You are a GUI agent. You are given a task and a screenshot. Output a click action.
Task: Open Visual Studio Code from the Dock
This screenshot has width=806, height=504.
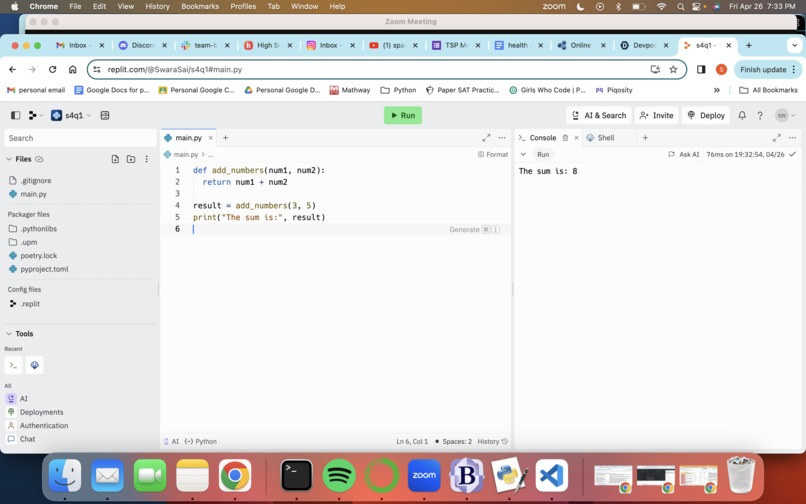coord(552,475)
